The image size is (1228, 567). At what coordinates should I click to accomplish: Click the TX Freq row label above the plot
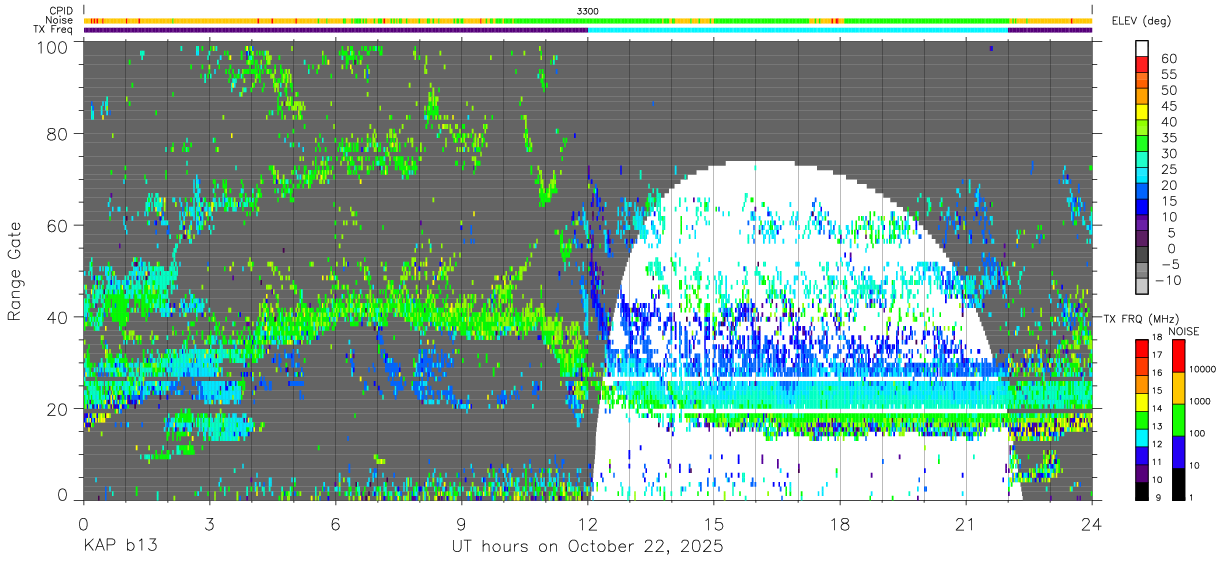coord(54,30)
